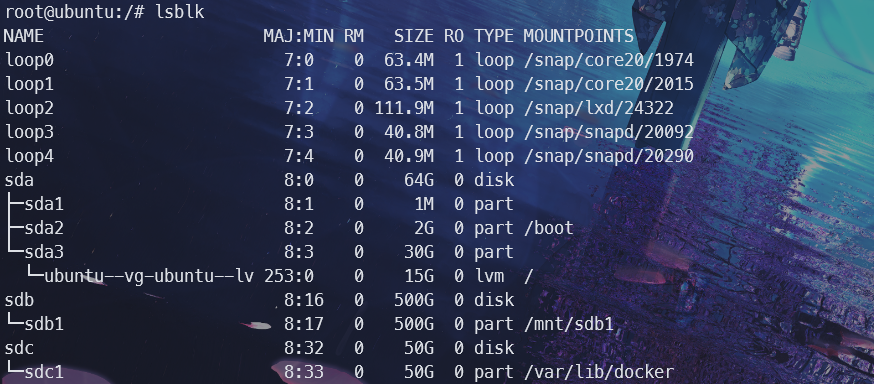The width and height of the screenshot is (874, 384).
Task: Click the 'lvm' type value
Action: [489, 276]
